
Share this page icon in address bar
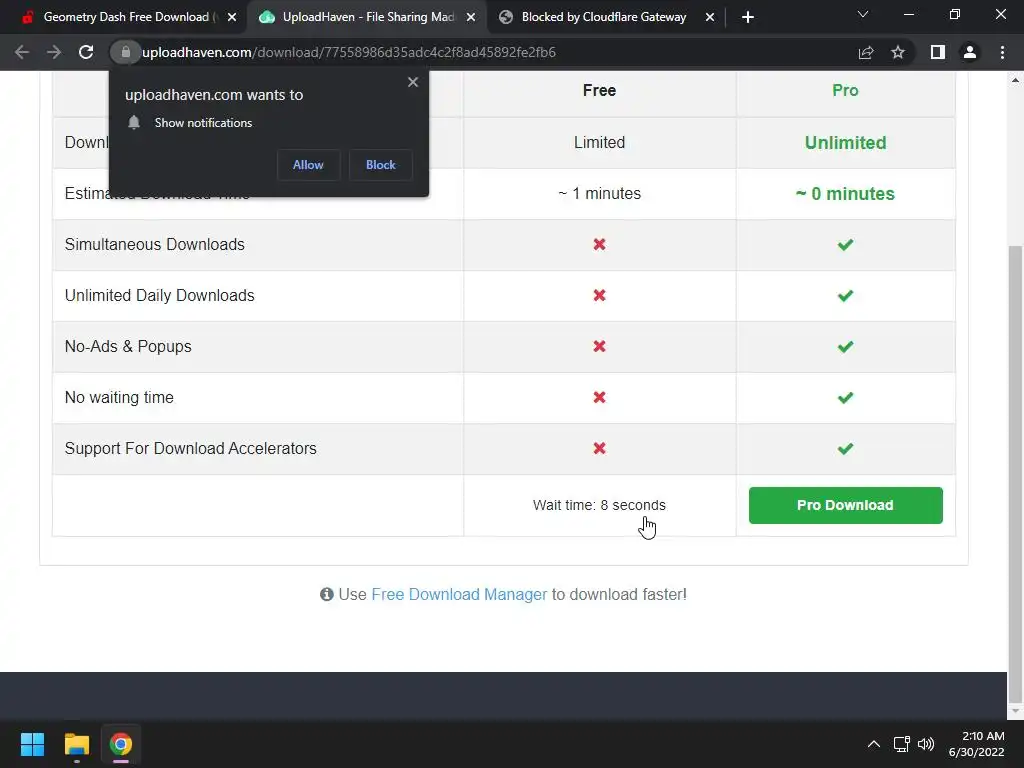pos(866,52)
